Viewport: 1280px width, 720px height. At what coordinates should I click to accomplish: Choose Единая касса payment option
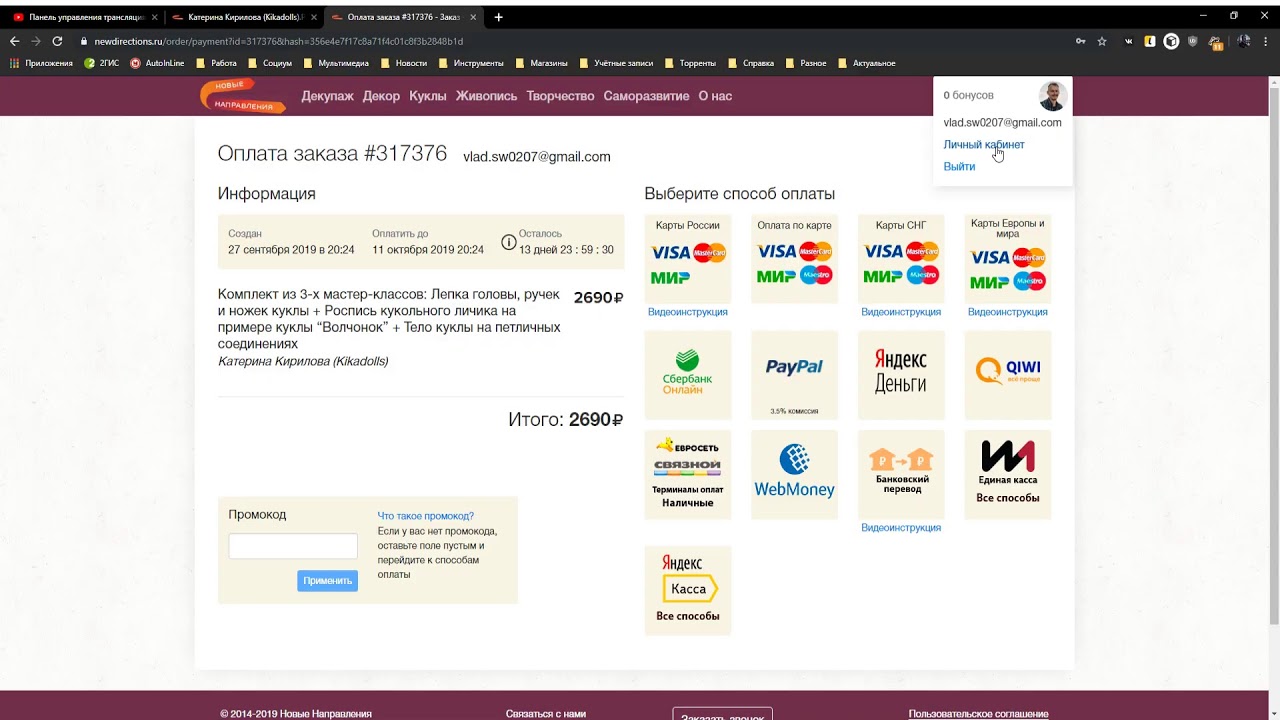tap(1007, 475)
